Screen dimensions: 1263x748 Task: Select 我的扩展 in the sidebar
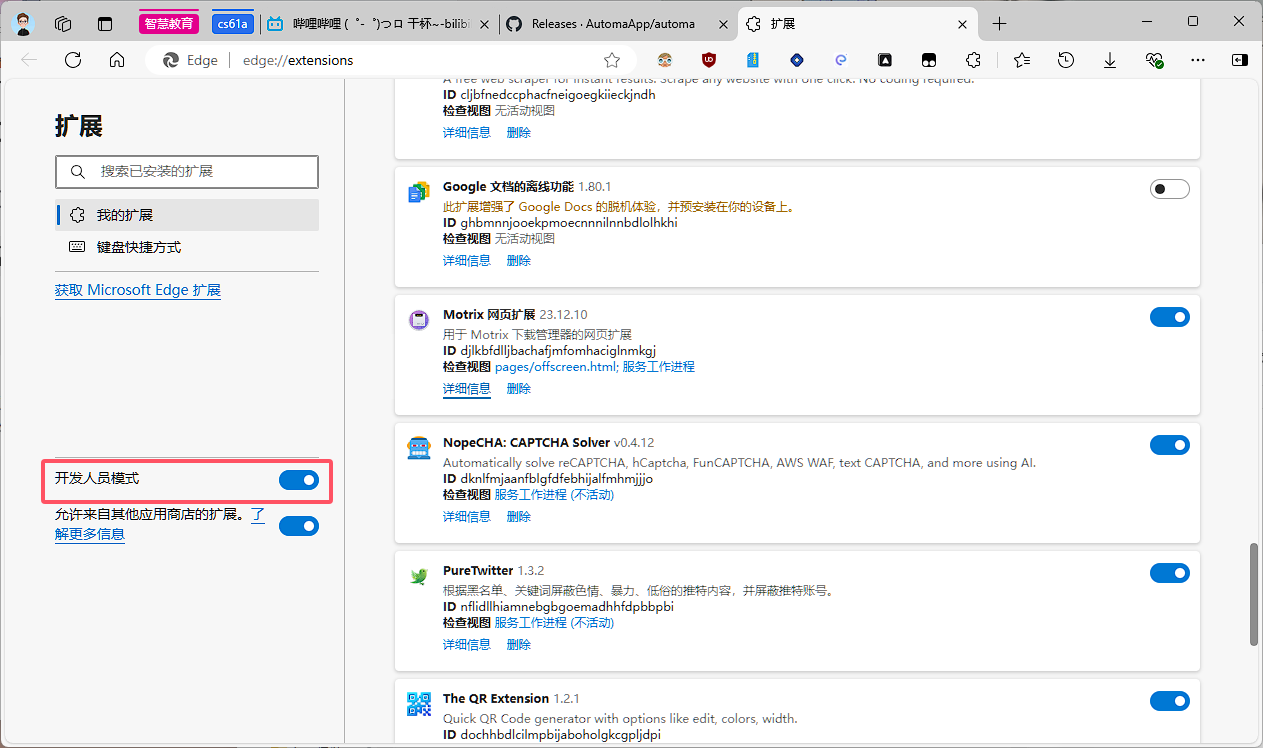pyautogui.click(x=187, y=215)
